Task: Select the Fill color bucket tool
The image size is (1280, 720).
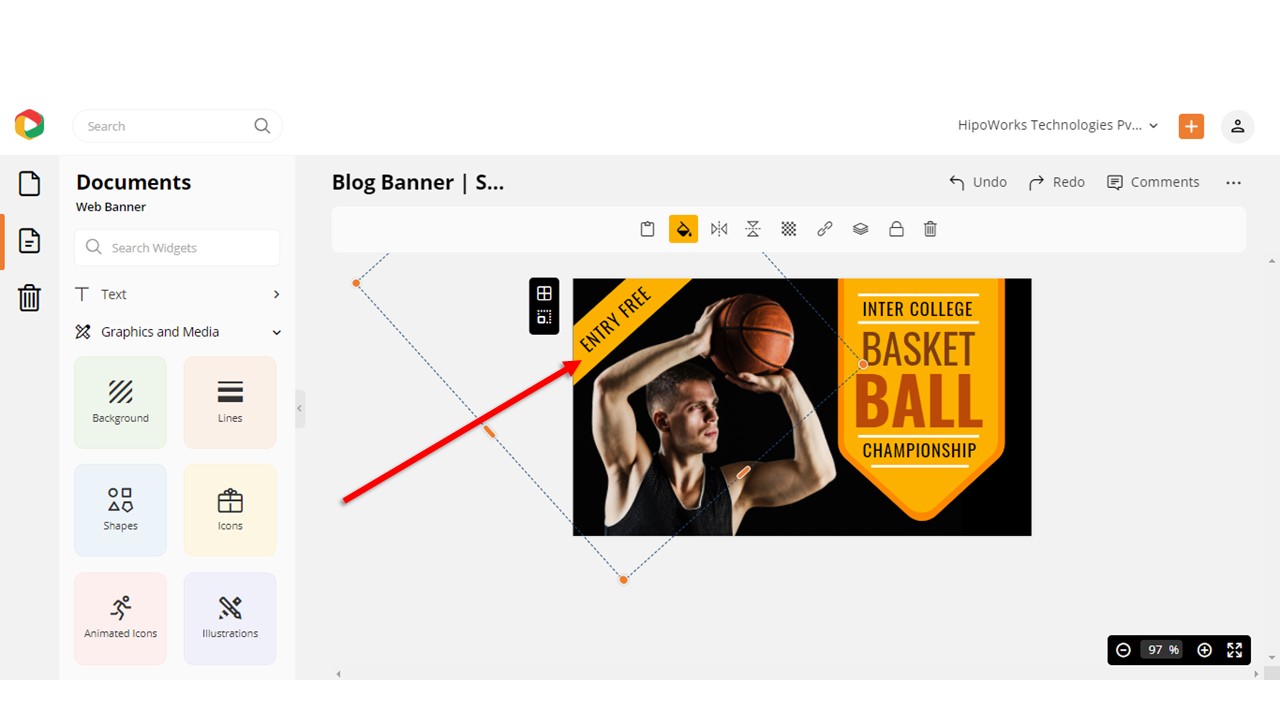Action: coord(683,229)
